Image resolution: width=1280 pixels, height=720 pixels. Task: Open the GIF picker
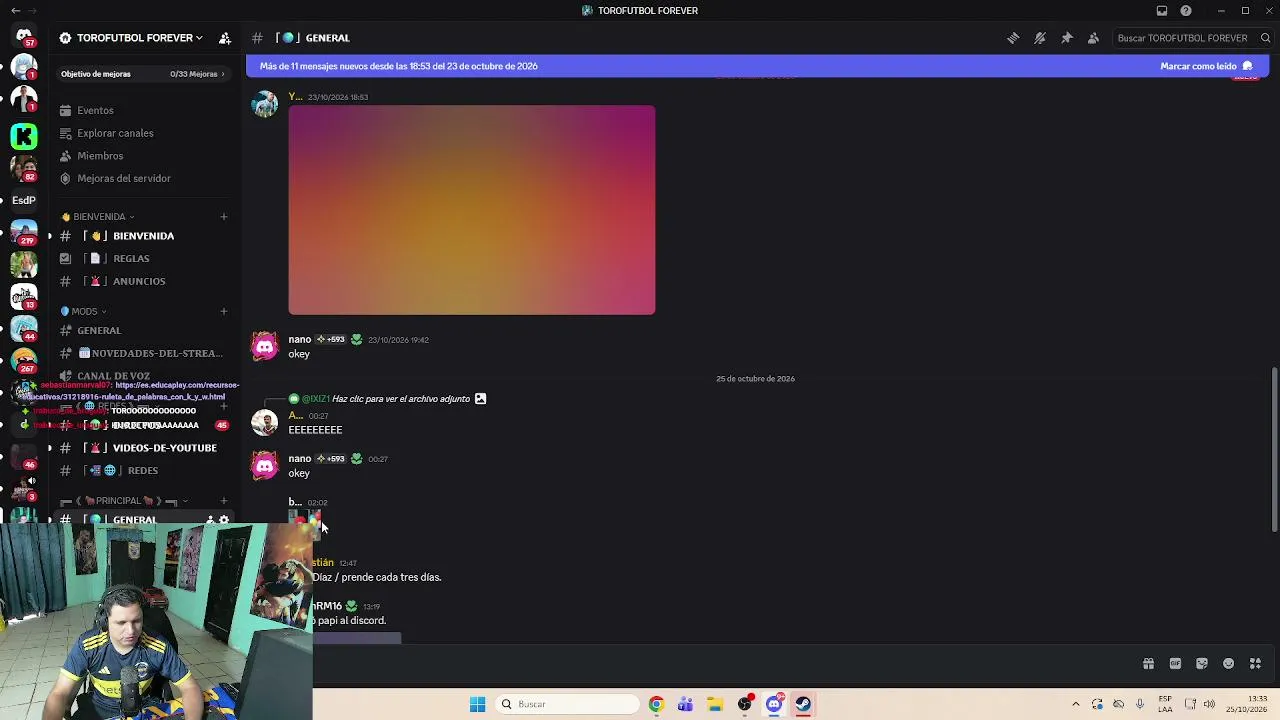pos(1175,663)
